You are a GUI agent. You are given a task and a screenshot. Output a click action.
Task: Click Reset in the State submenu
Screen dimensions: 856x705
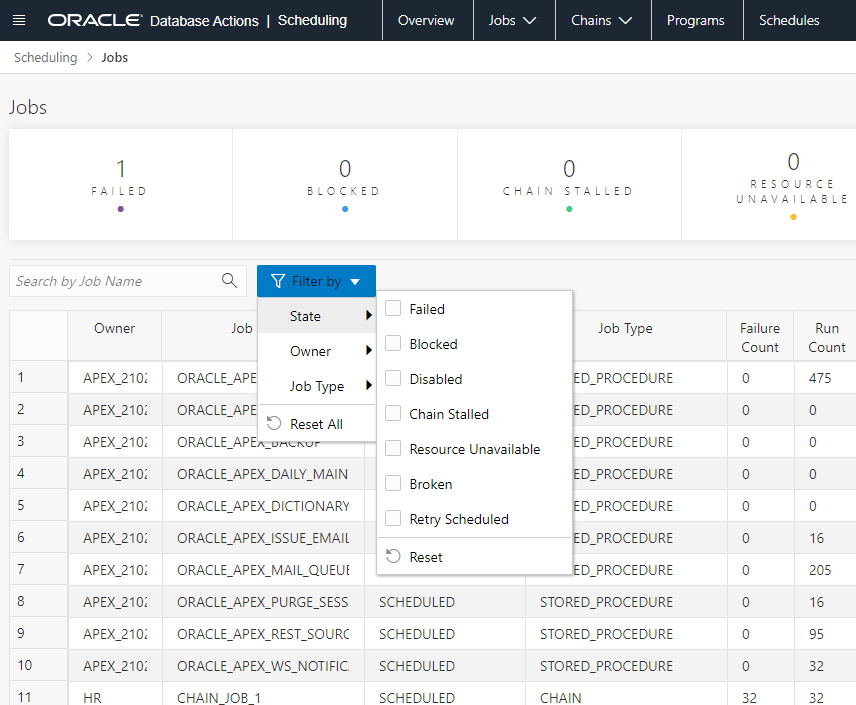474,556
